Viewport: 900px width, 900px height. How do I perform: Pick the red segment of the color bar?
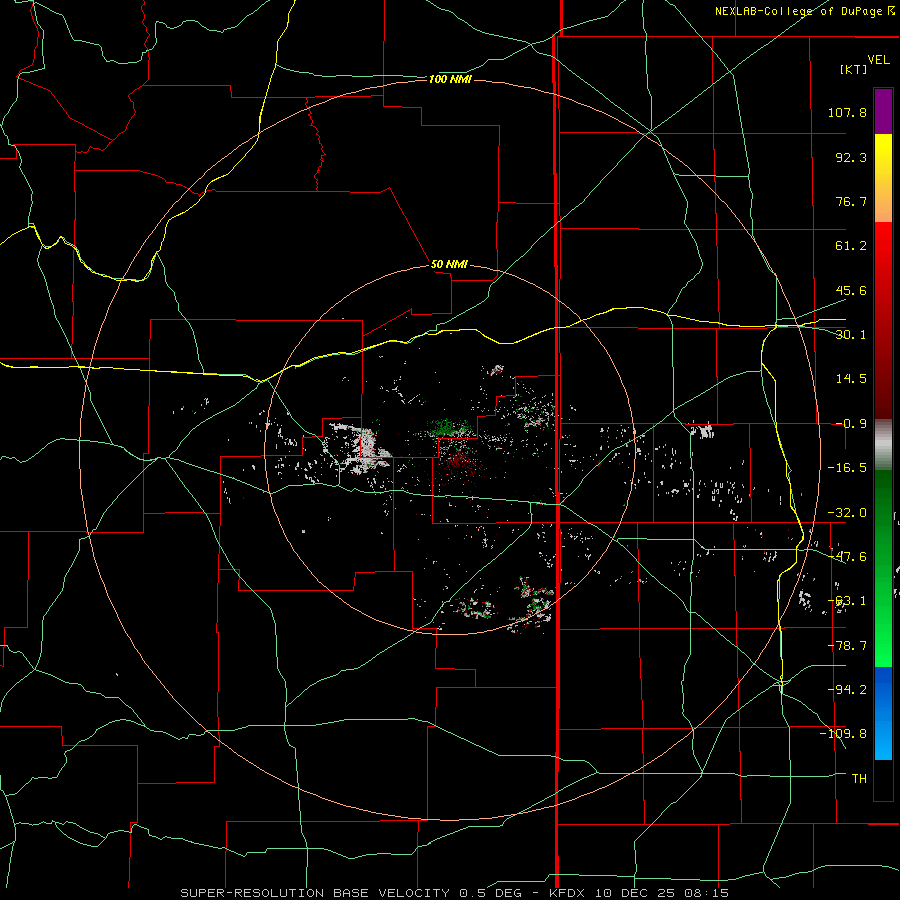883,320
